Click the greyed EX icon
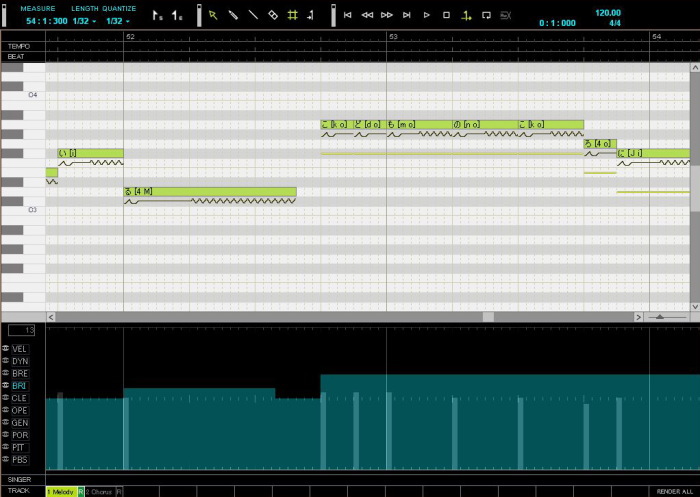This screenshot has height=497, width=700. (505, 16)
